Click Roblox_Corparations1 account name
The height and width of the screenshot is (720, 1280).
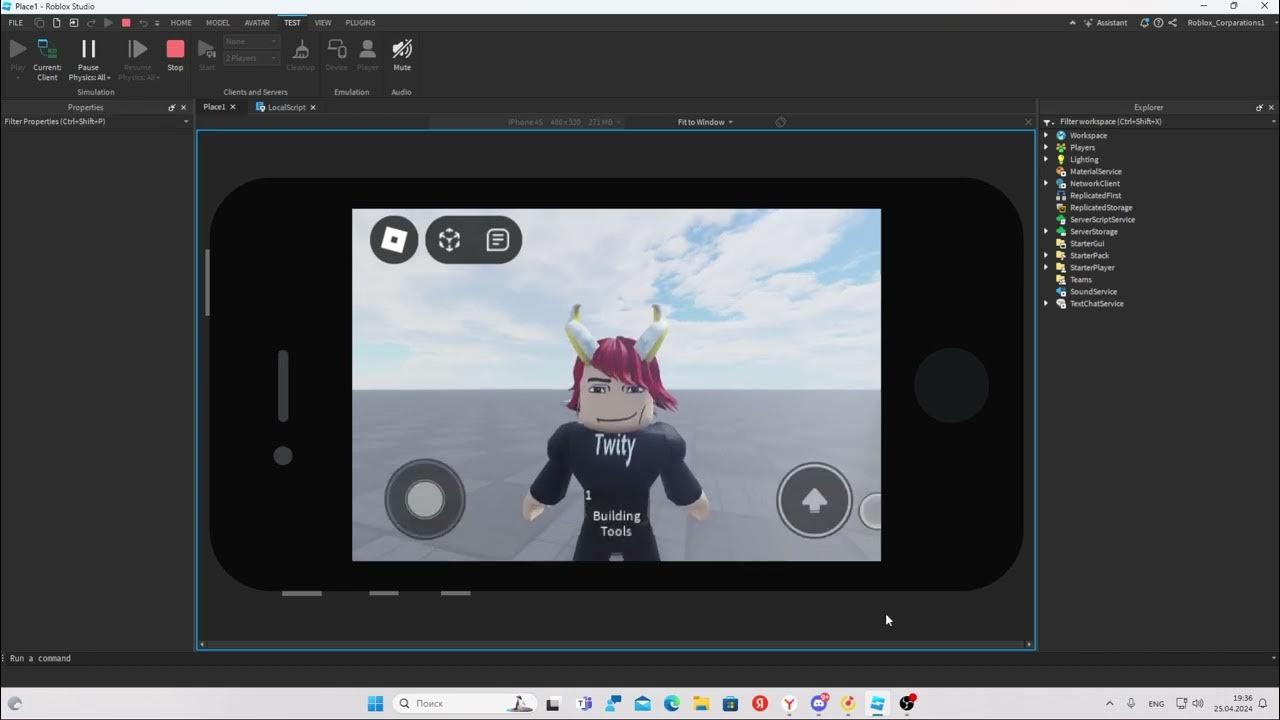(1226, 22)
